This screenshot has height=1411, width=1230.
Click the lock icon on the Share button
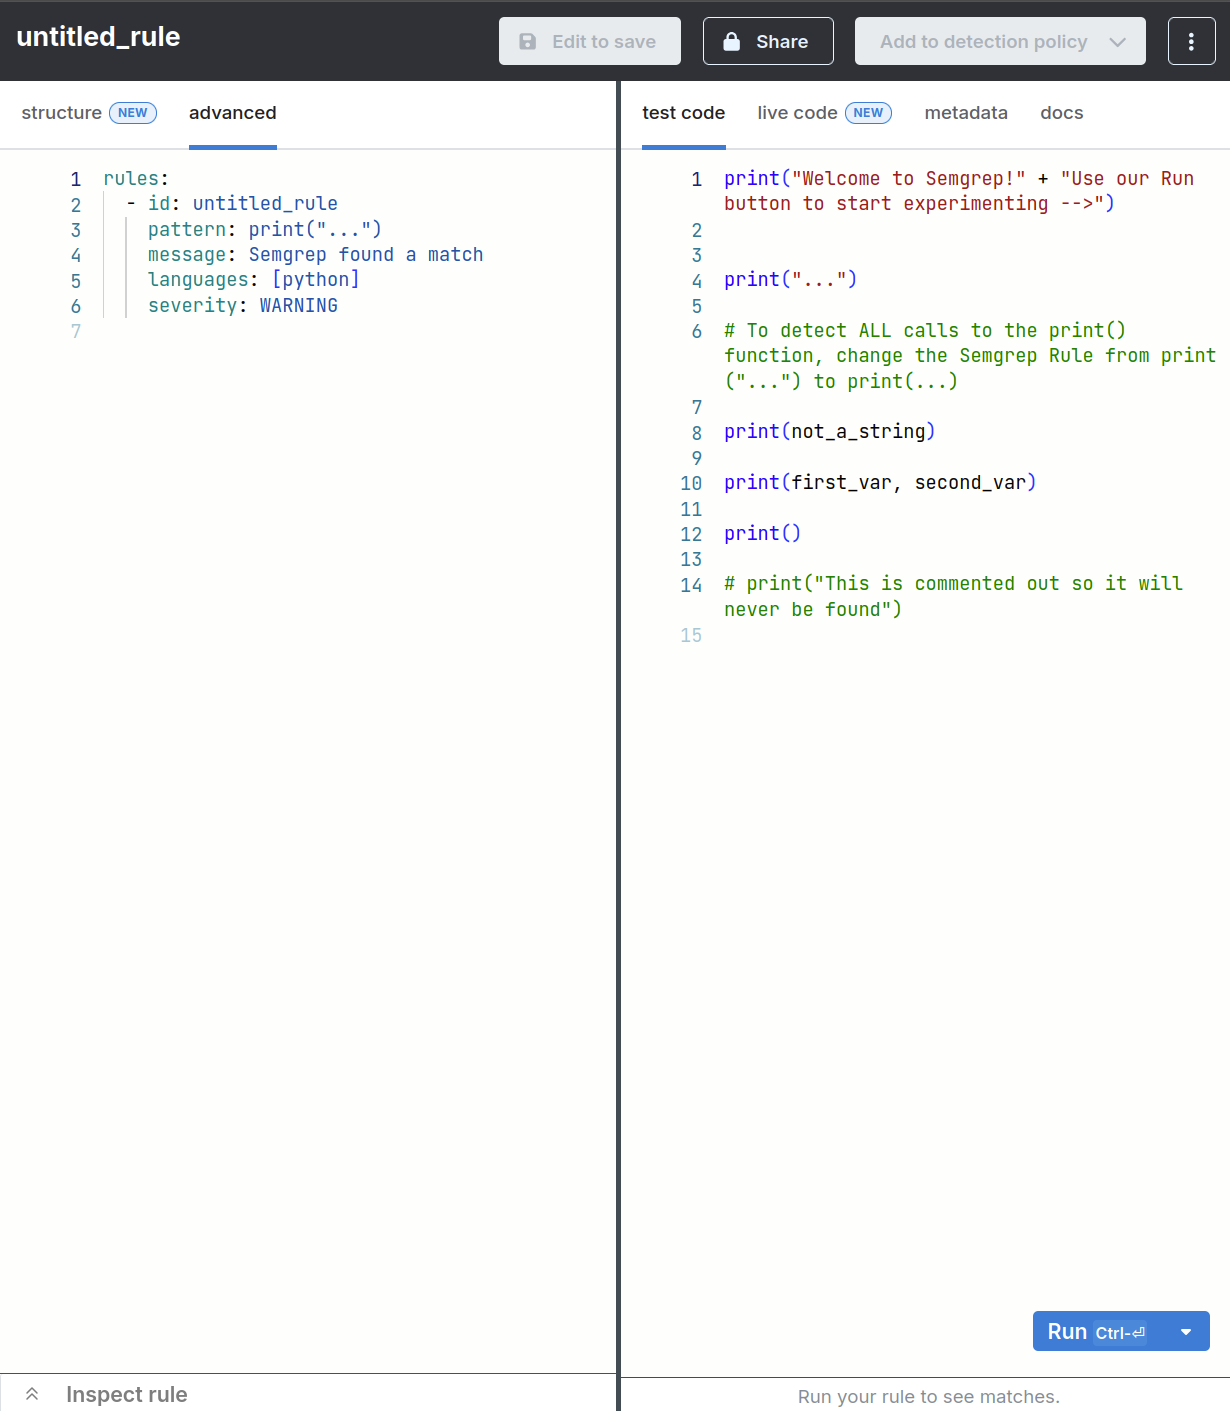point(731,41)
